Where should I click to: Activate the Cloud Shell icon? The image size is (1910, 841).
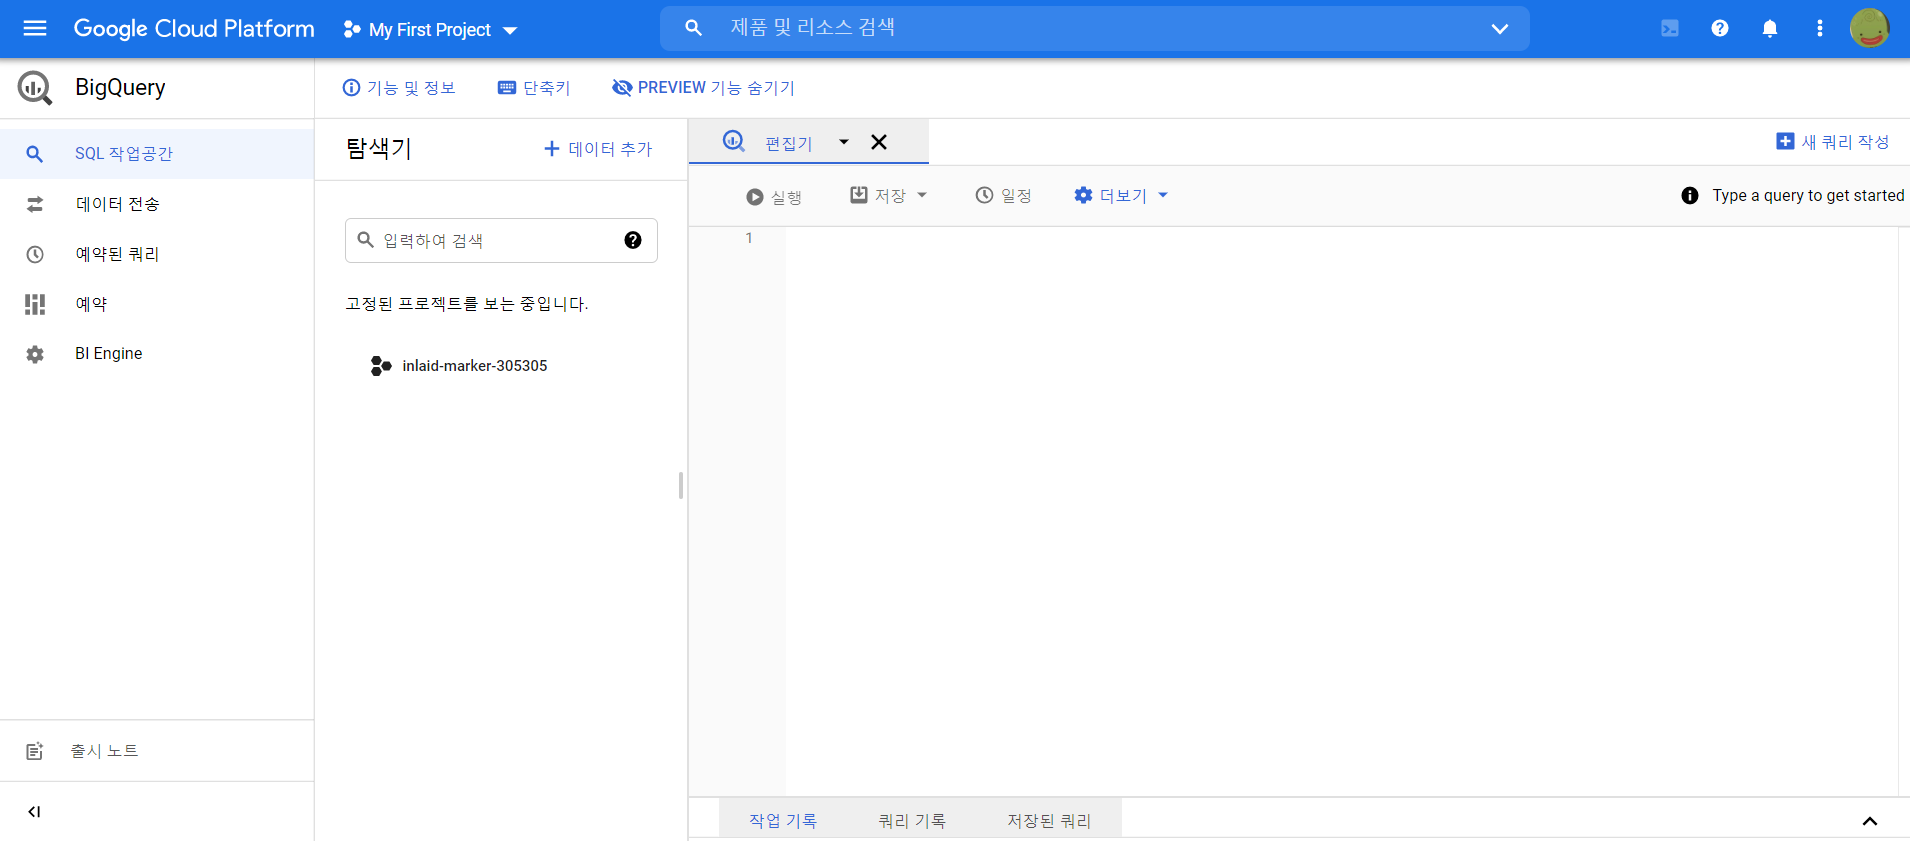(x=1670, y=28)
